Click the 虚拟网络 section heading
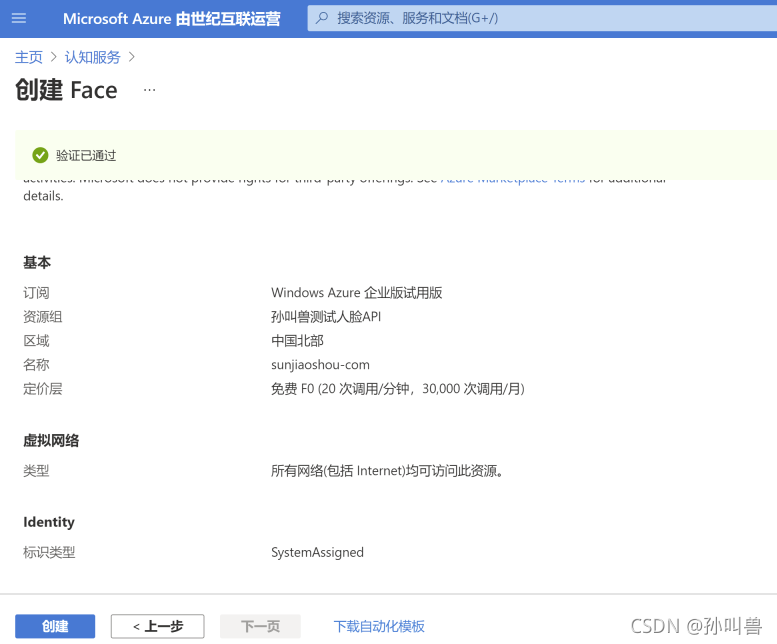The height and width of the screenshot is (644, 777). tap(51, 440)
